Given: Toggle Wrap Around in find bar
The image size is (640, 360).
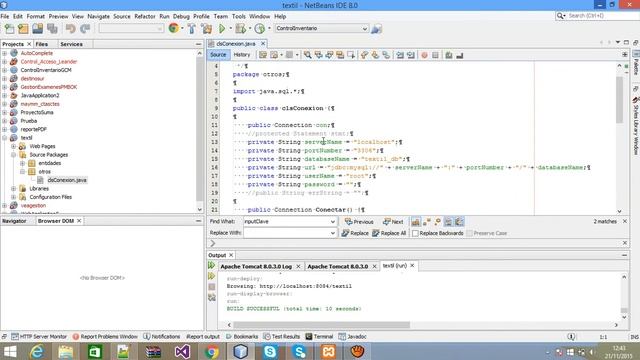Looking at the screenshot, I should (x=459, y=222).
